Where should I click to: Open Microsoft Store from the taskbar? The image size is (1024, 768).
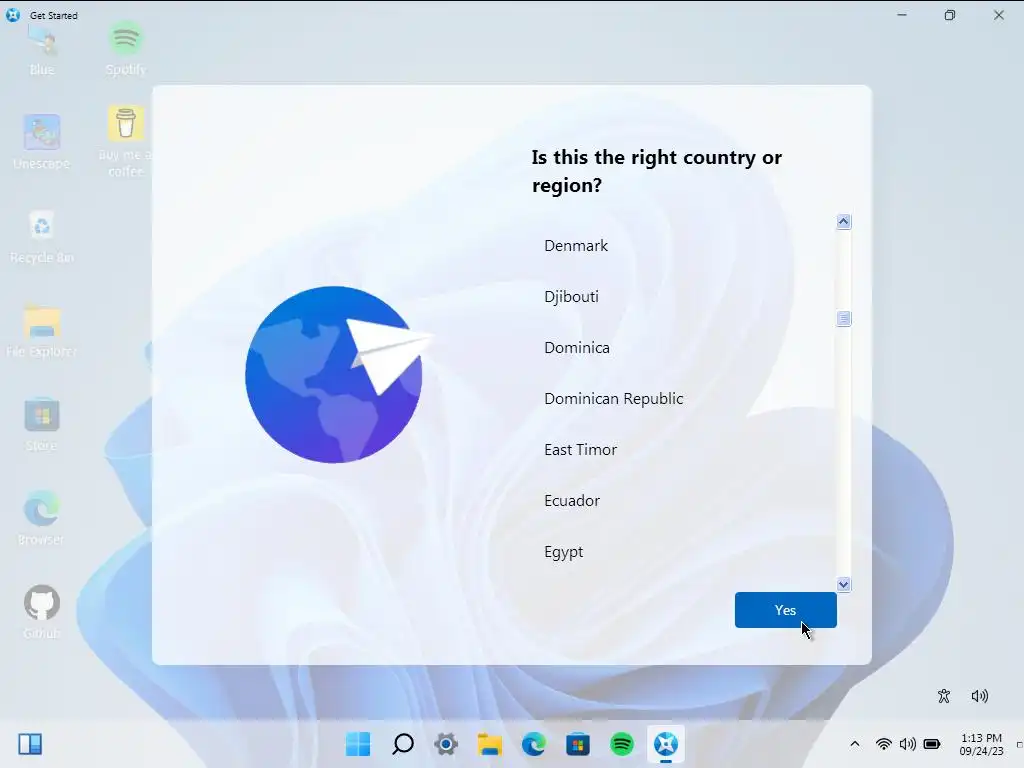[x=577, y=744]
